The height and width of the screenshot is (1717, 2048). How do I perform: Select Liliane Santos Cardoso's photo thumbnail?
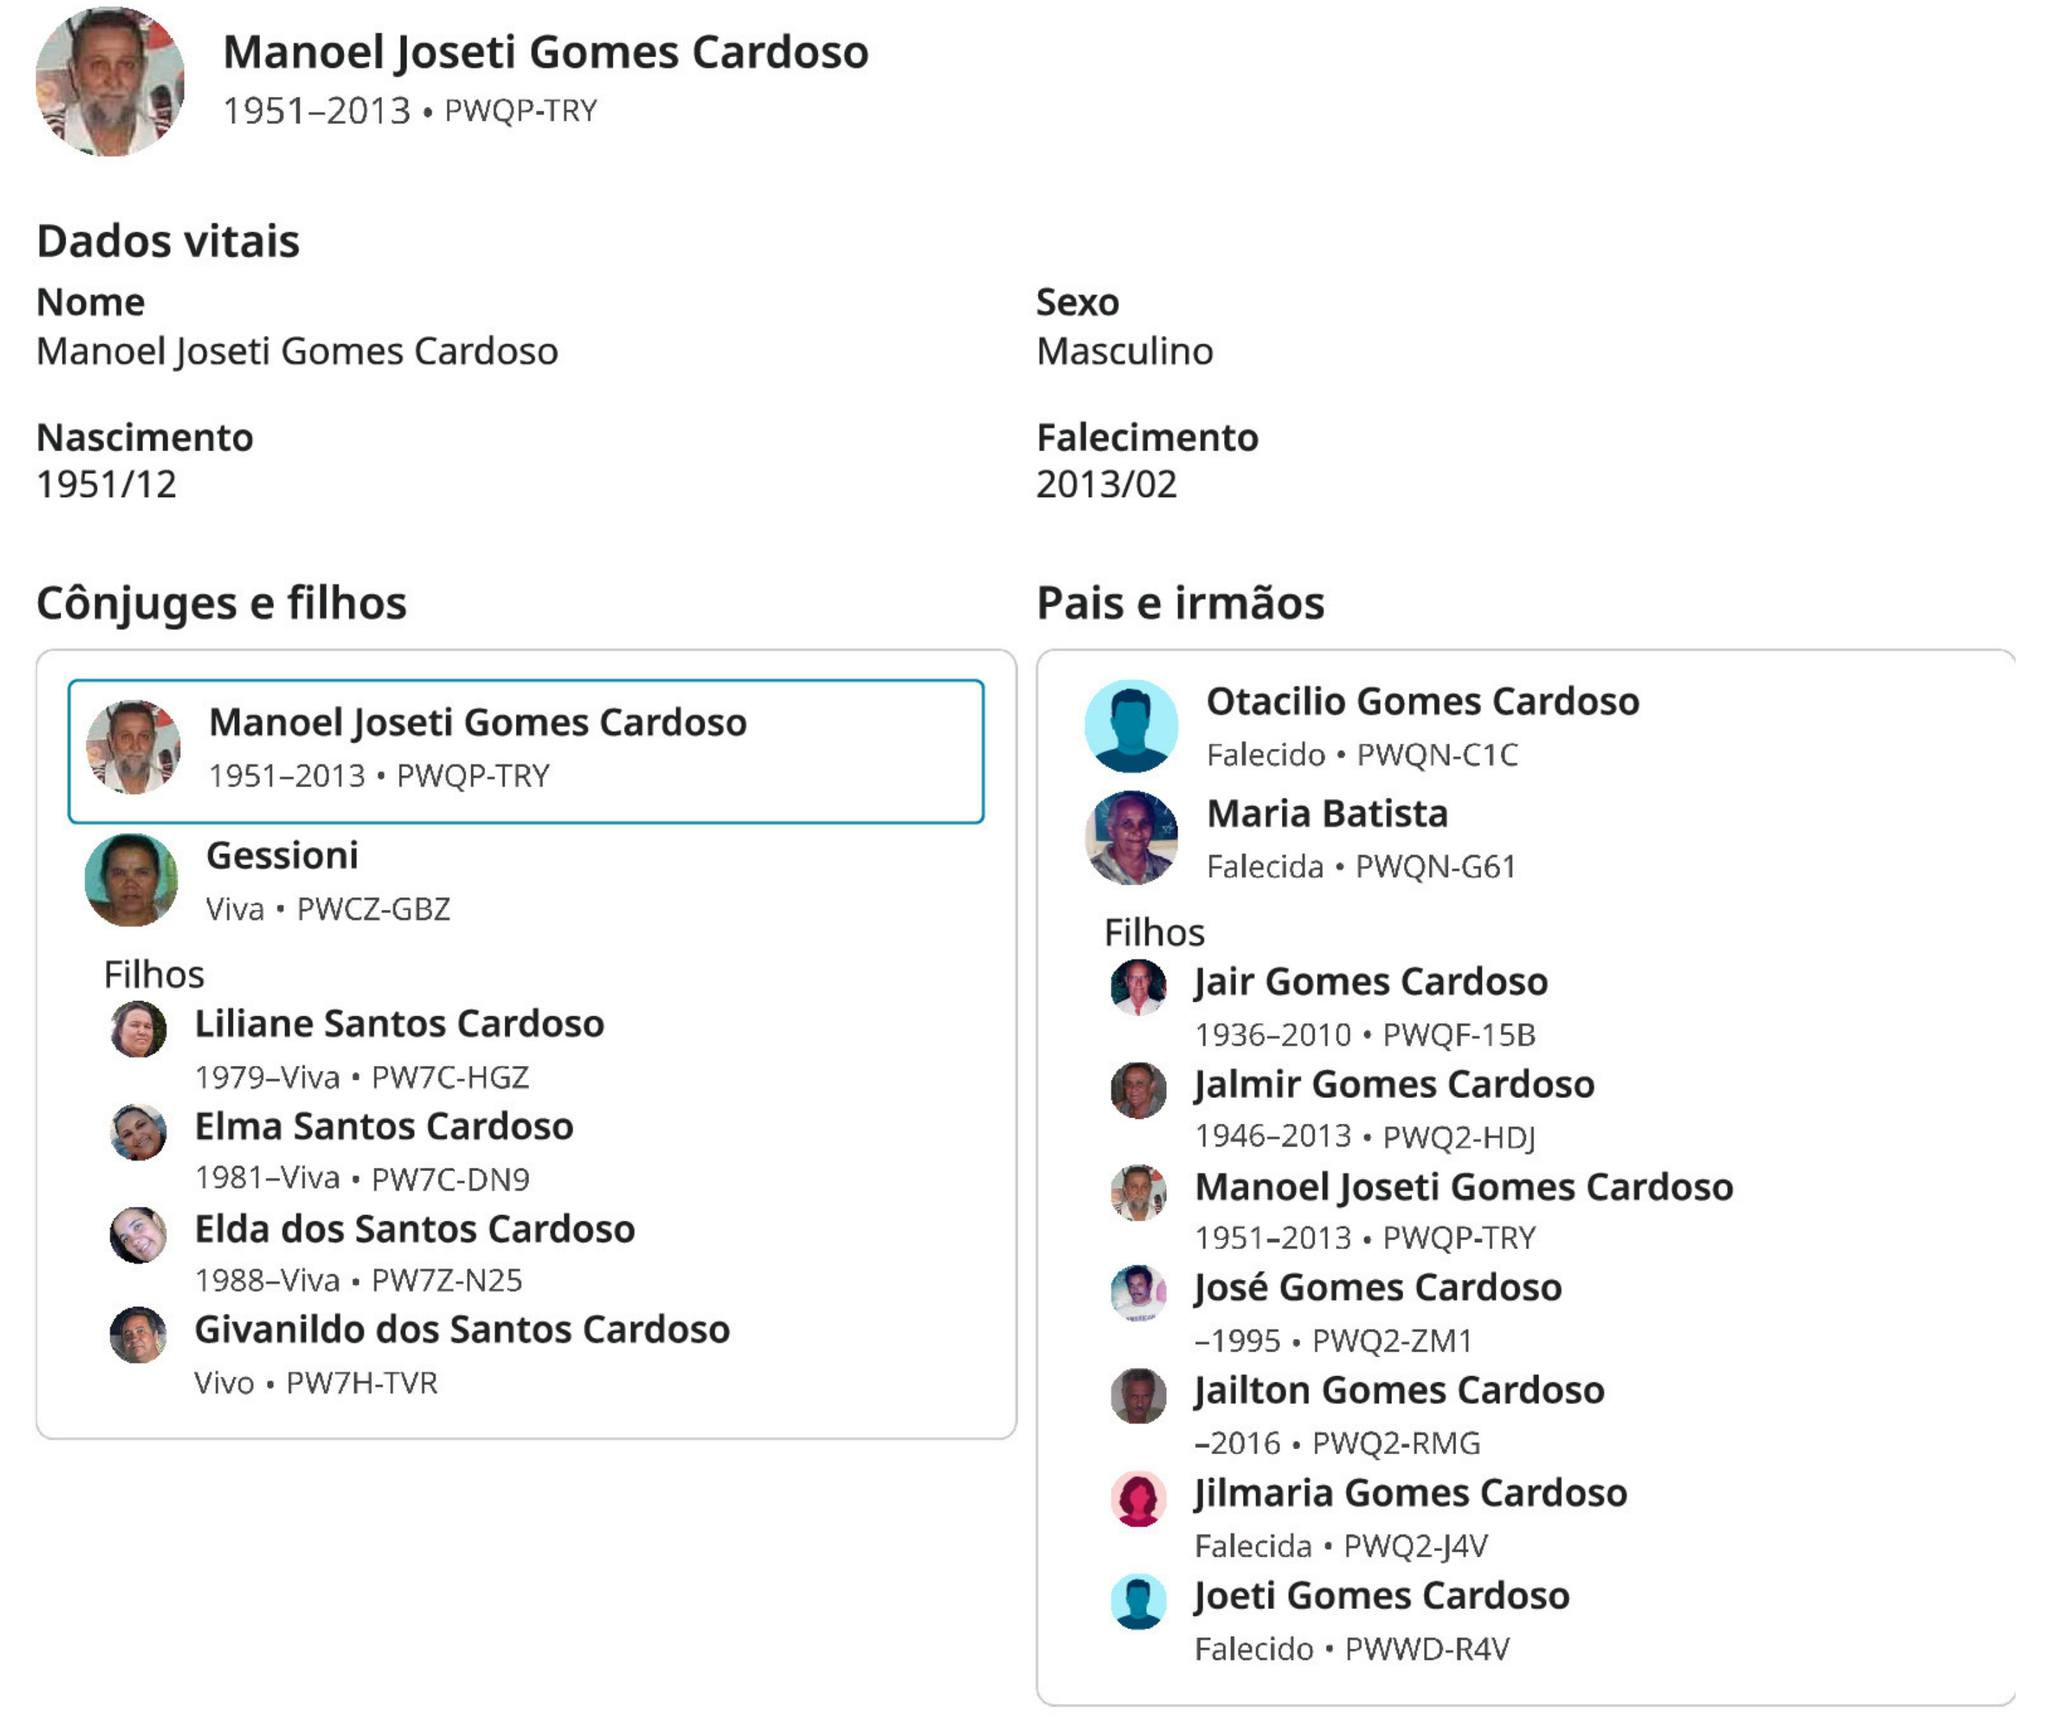138,1030
